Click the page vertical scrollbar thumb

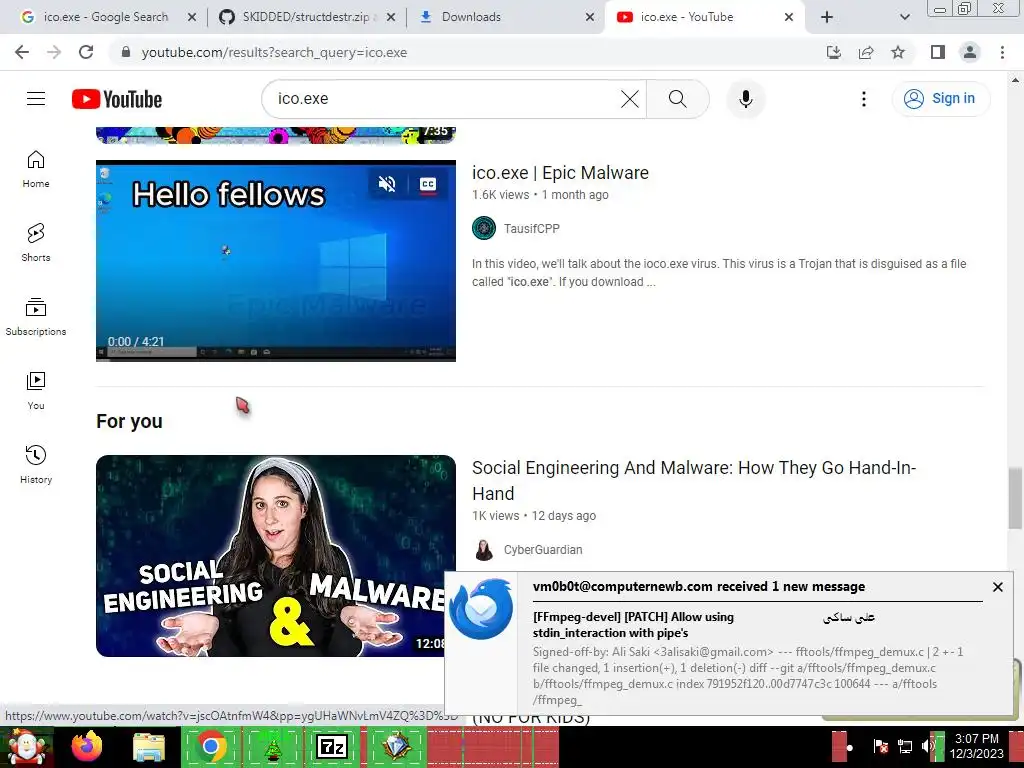(1015, 498)
